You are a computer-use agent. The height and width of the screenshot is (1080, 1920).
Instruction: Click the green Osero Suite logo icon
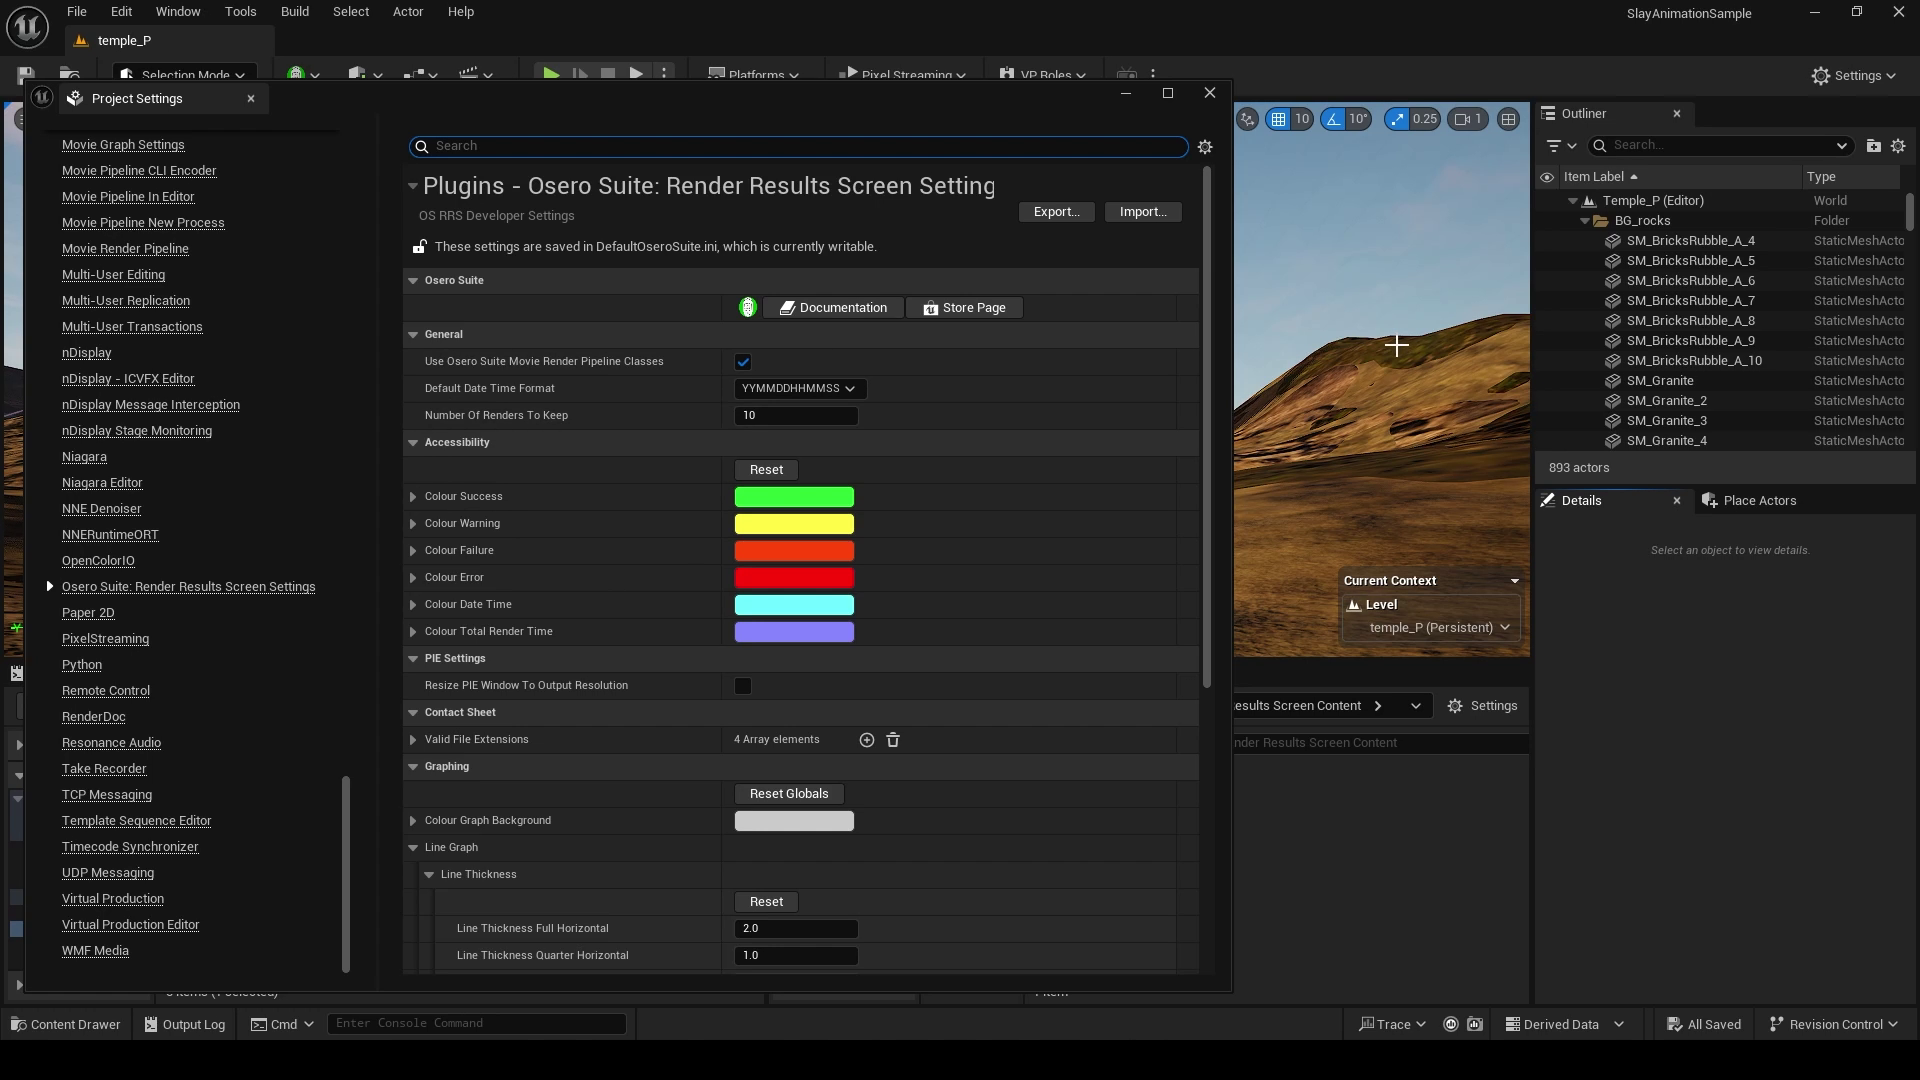pyautogui.click(x=747, y=308)
